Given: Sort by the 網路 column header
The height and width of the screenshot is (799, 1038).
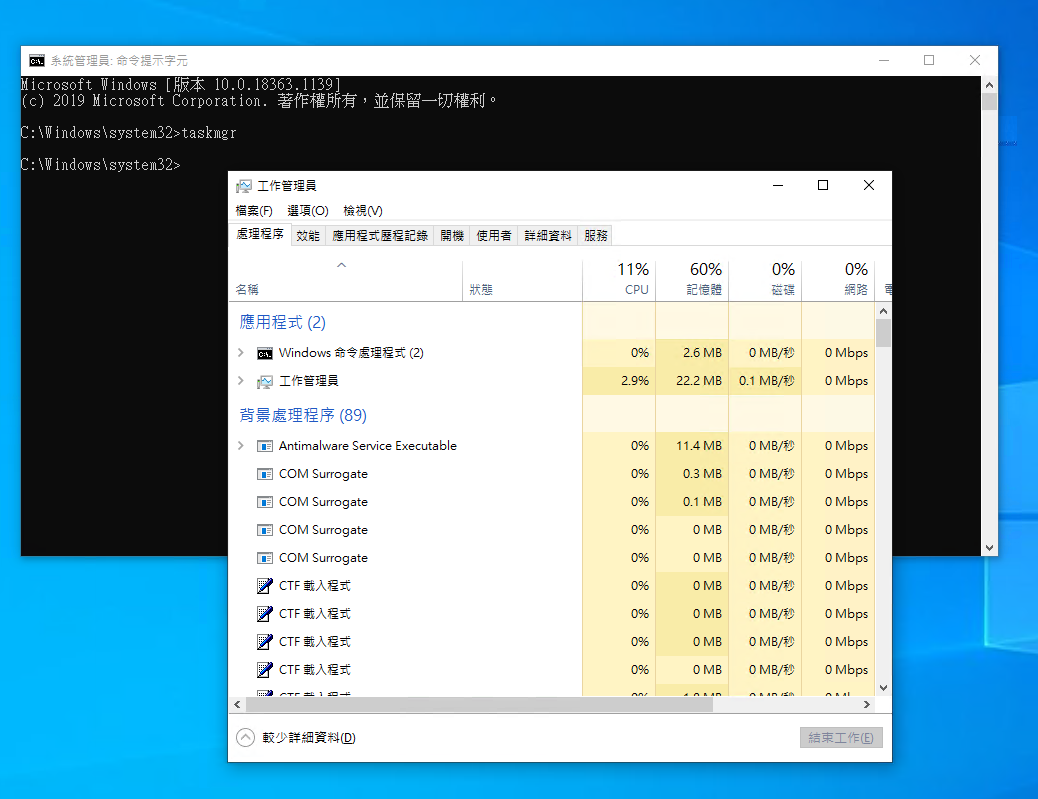Looking at the screenshot, I should coord(837,281).
